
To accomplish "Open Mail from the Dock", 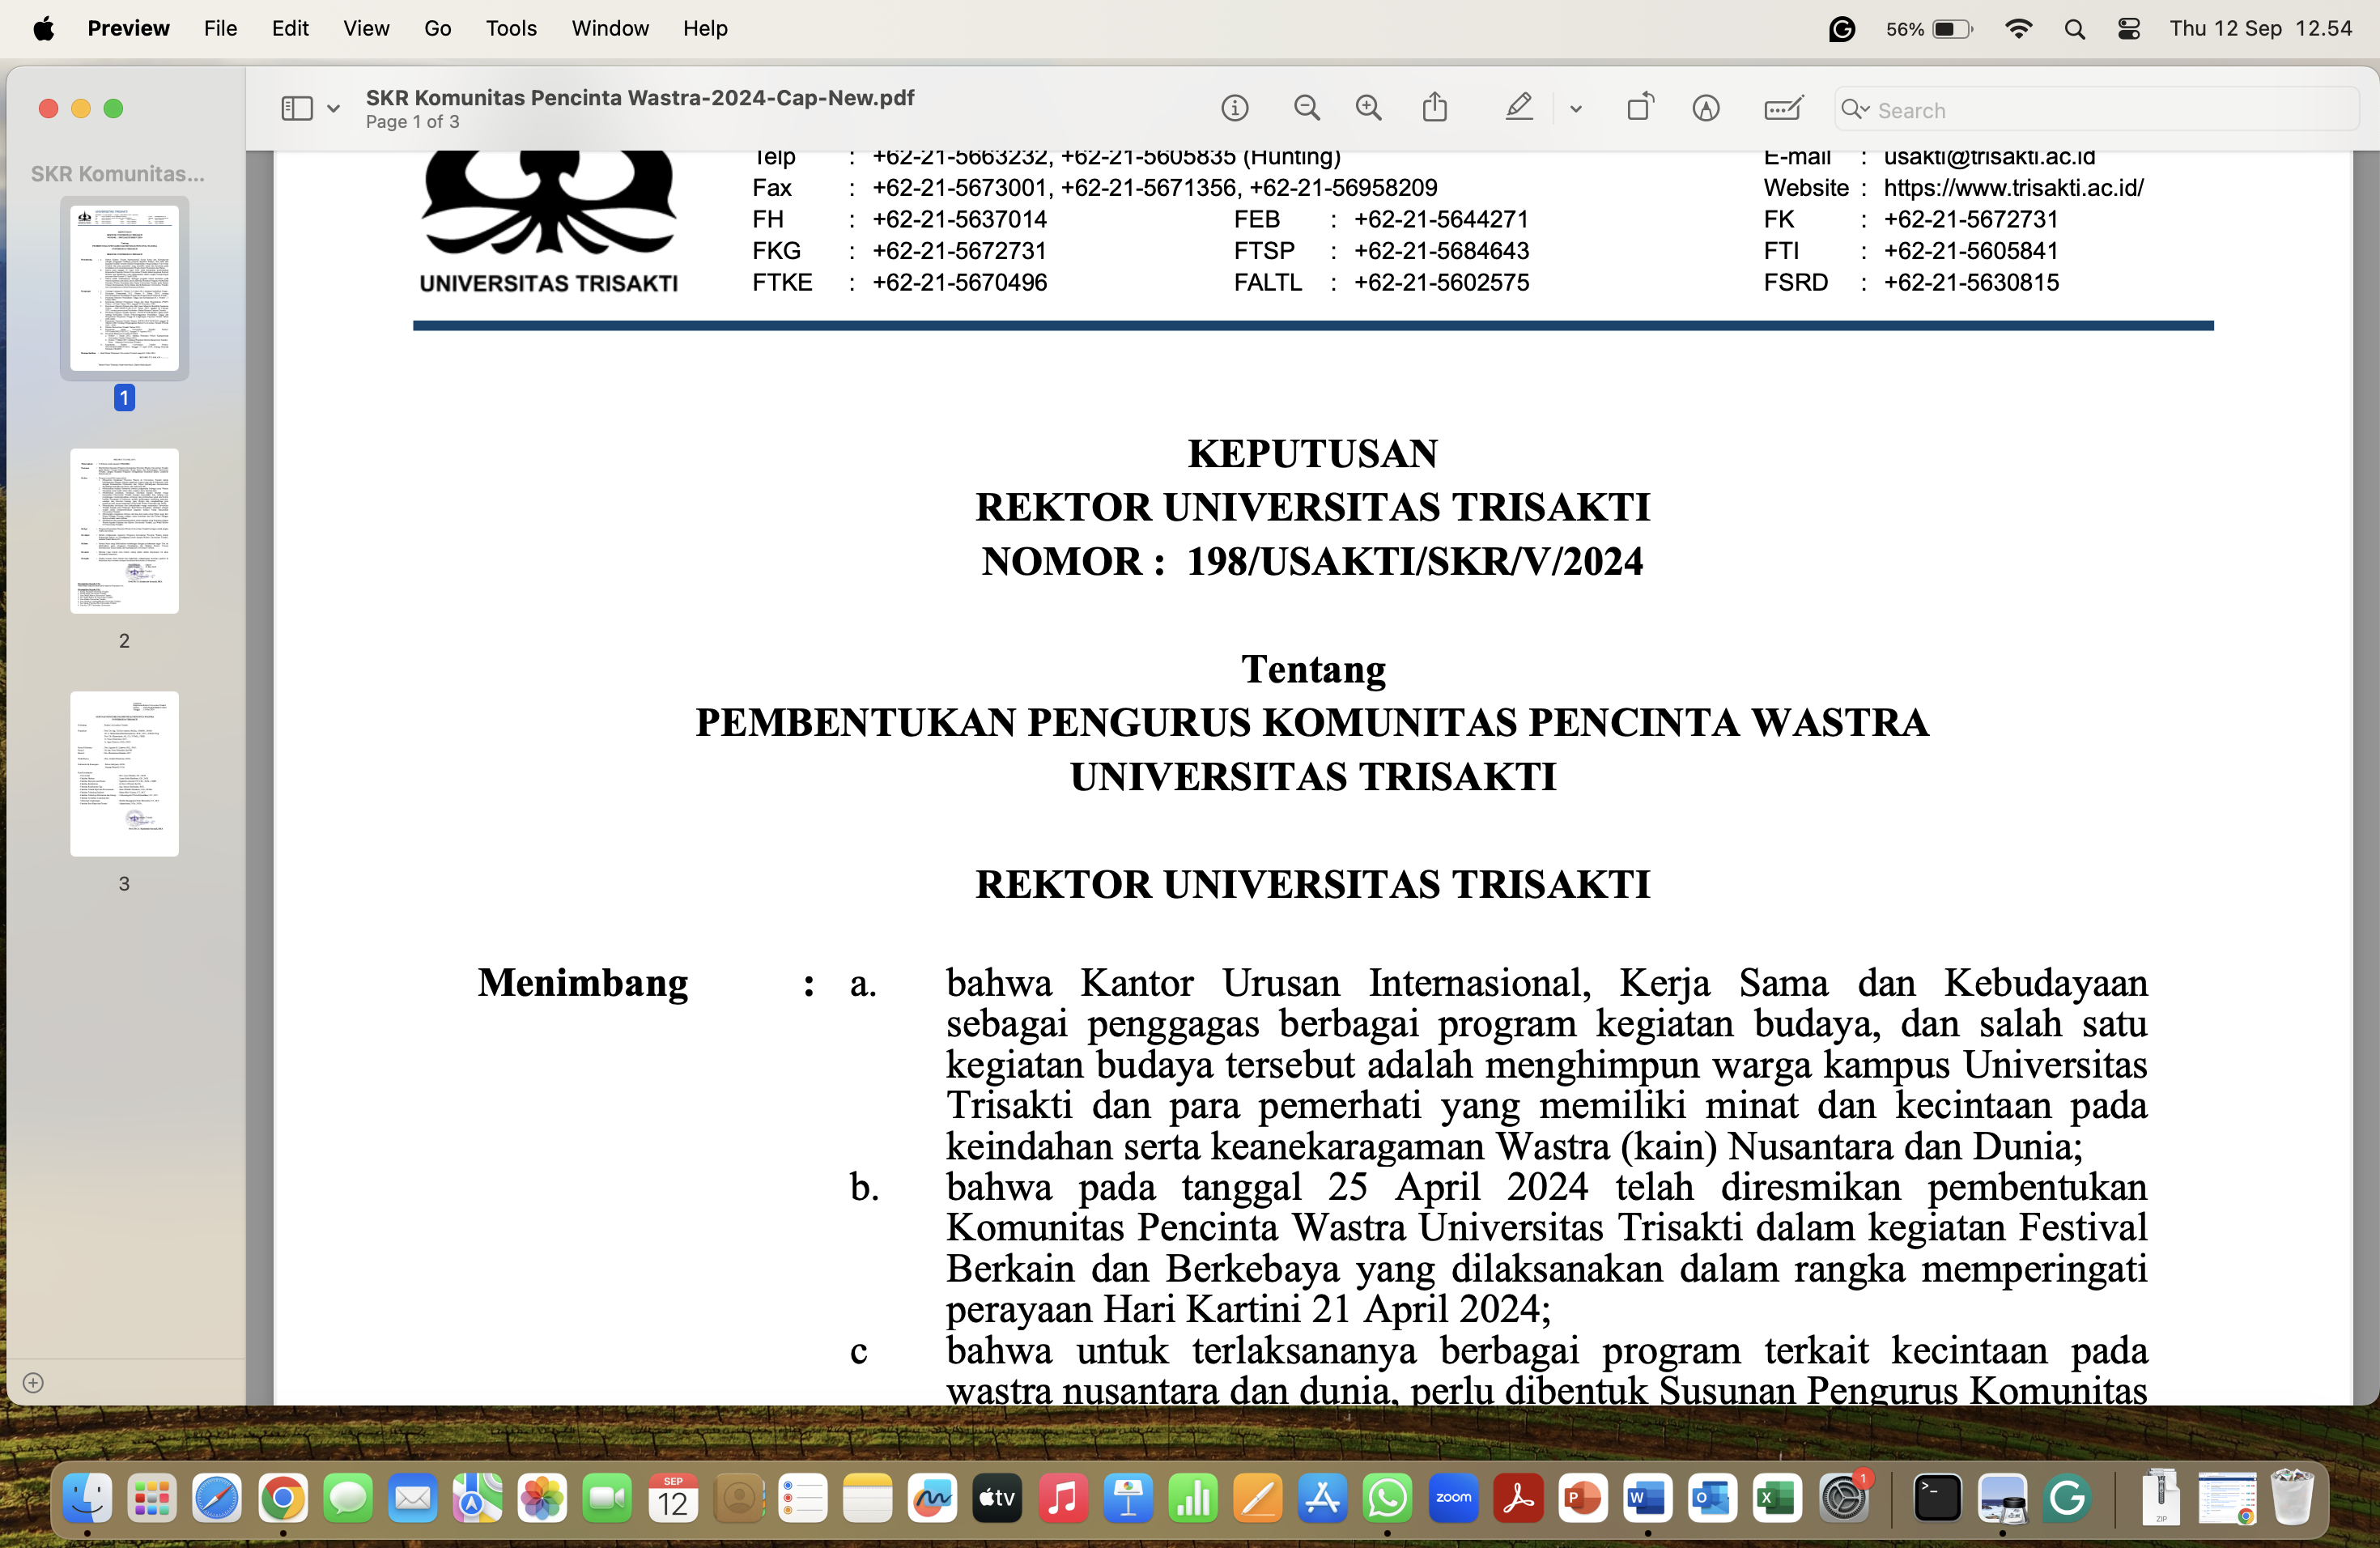I will (413, 1497).
